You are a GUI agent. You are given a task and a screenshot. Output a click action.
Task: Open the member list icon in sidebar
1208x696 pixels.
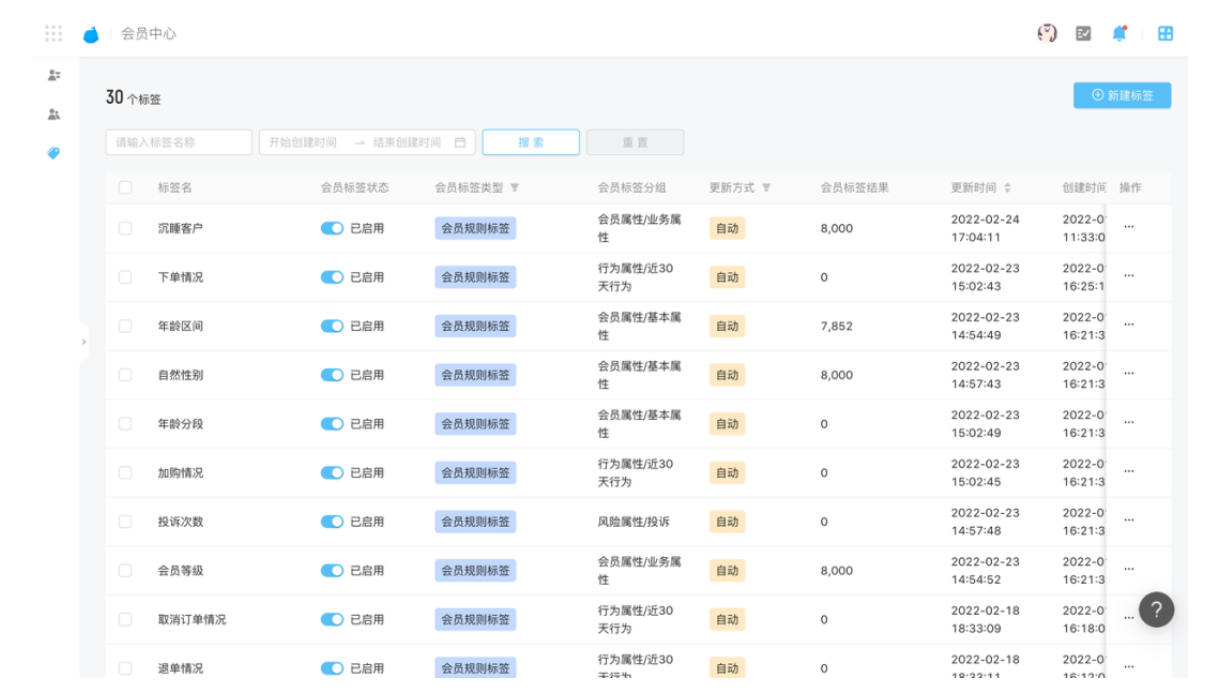tap(54, 75)
